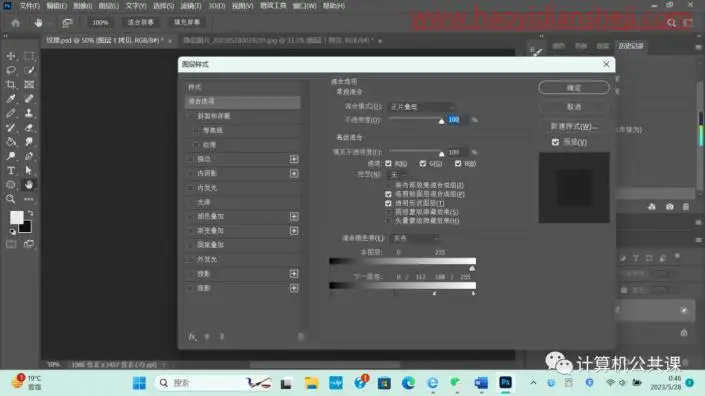Screen dimensions: 705x396
Task: Delete effect with Layer Style trash icon
Action: 301,336
